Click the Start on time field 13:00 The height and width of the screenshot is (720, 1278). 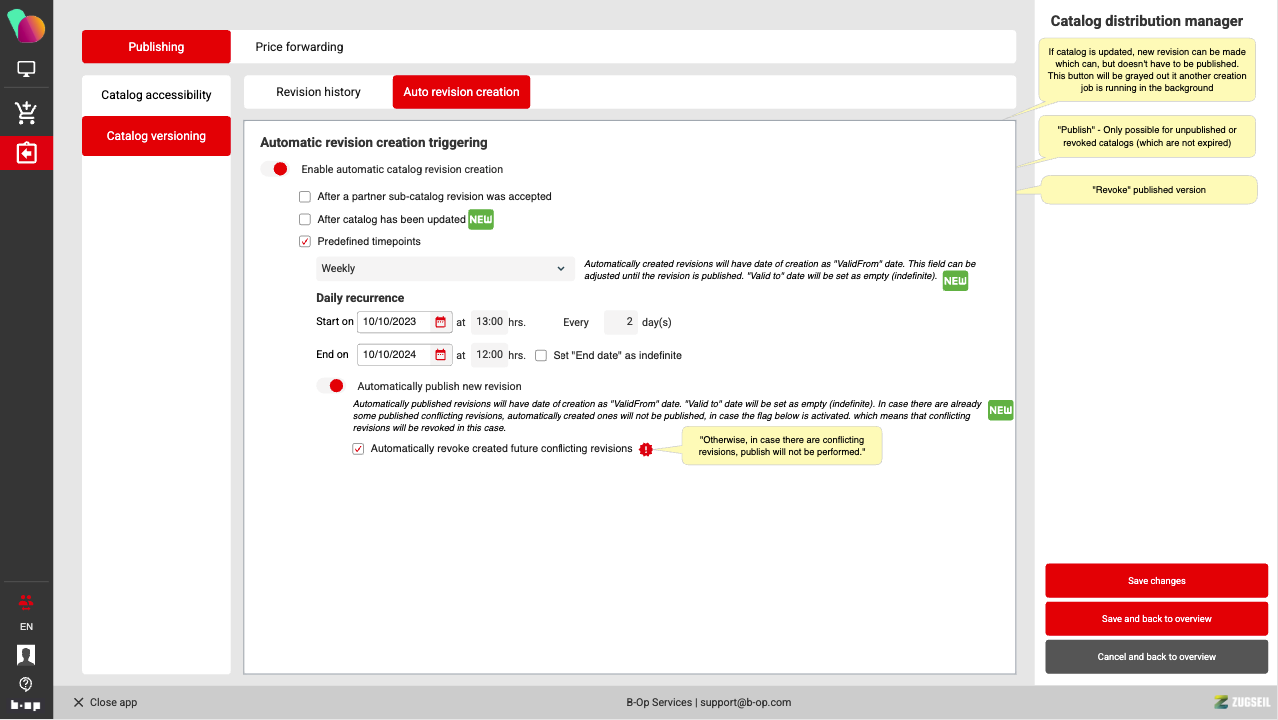(489, 322)
